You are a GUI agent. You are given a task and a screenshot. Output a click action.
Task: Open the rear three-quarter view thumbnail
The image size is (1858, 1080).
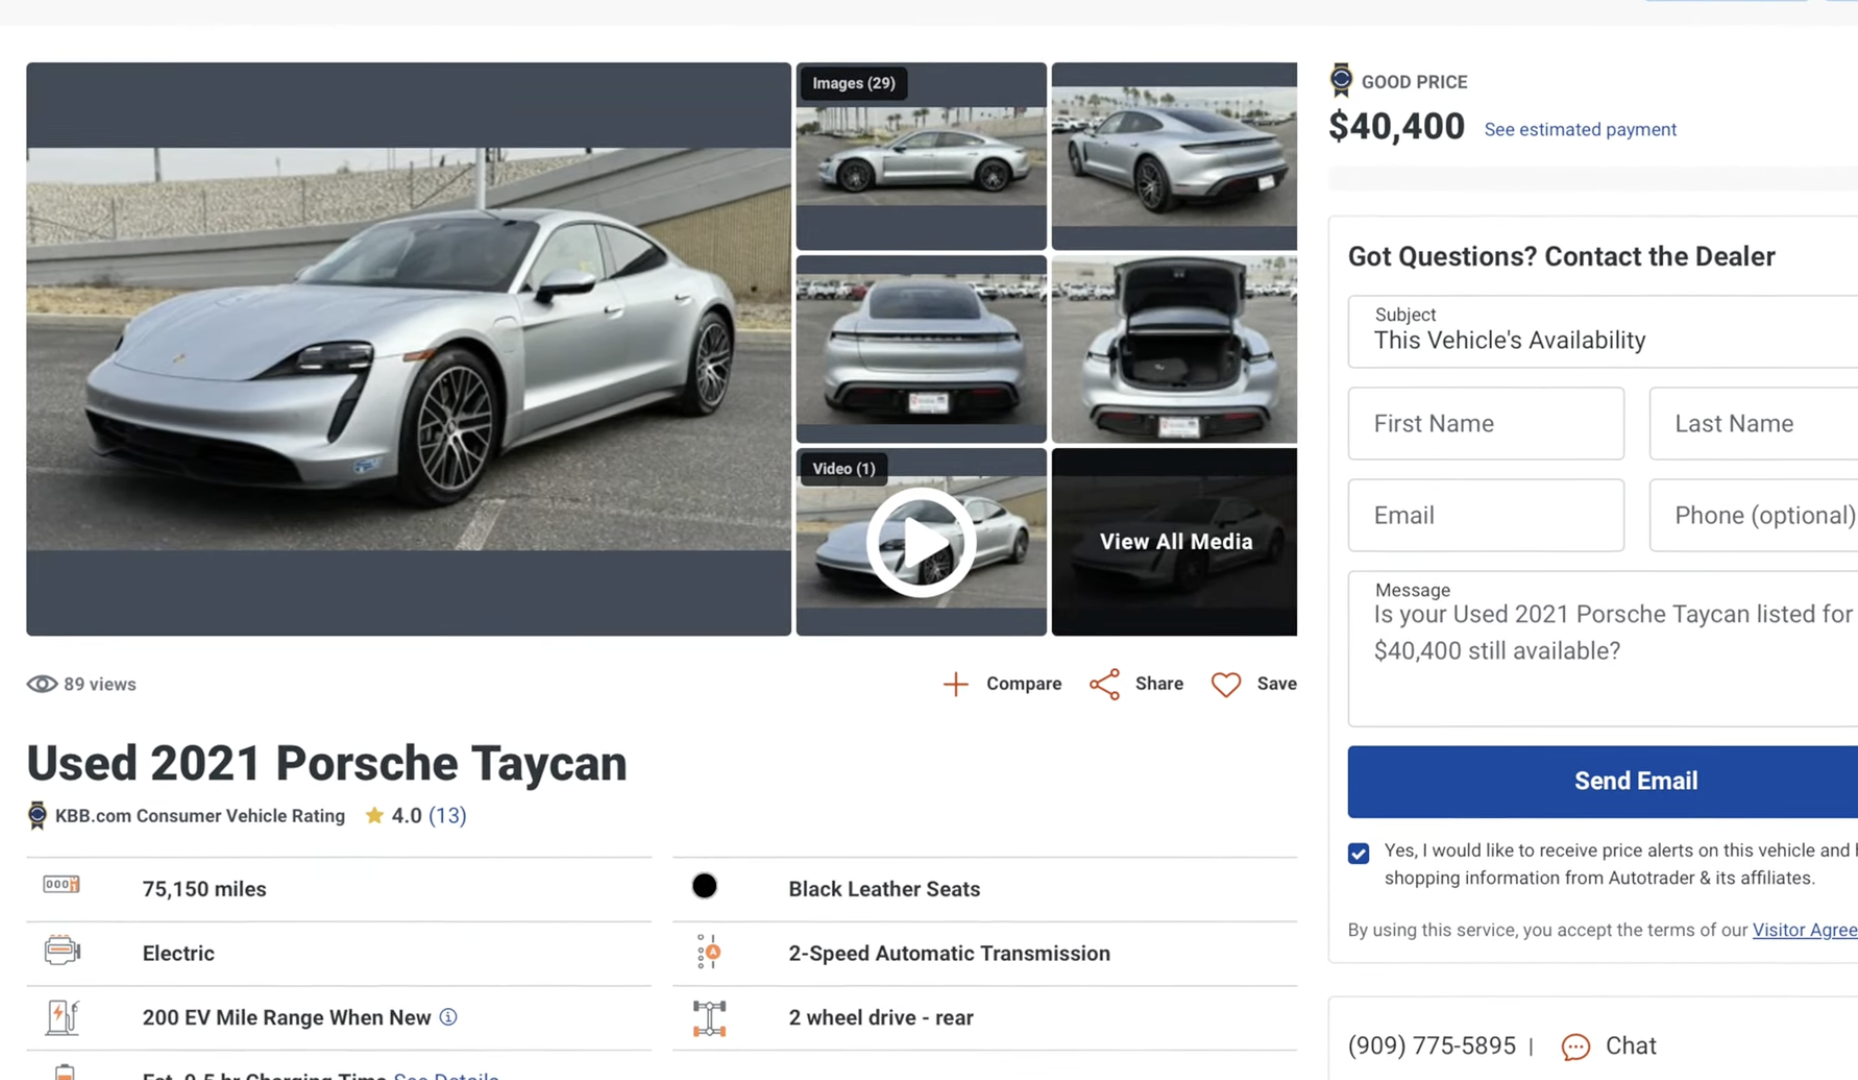pos(1174,157)
